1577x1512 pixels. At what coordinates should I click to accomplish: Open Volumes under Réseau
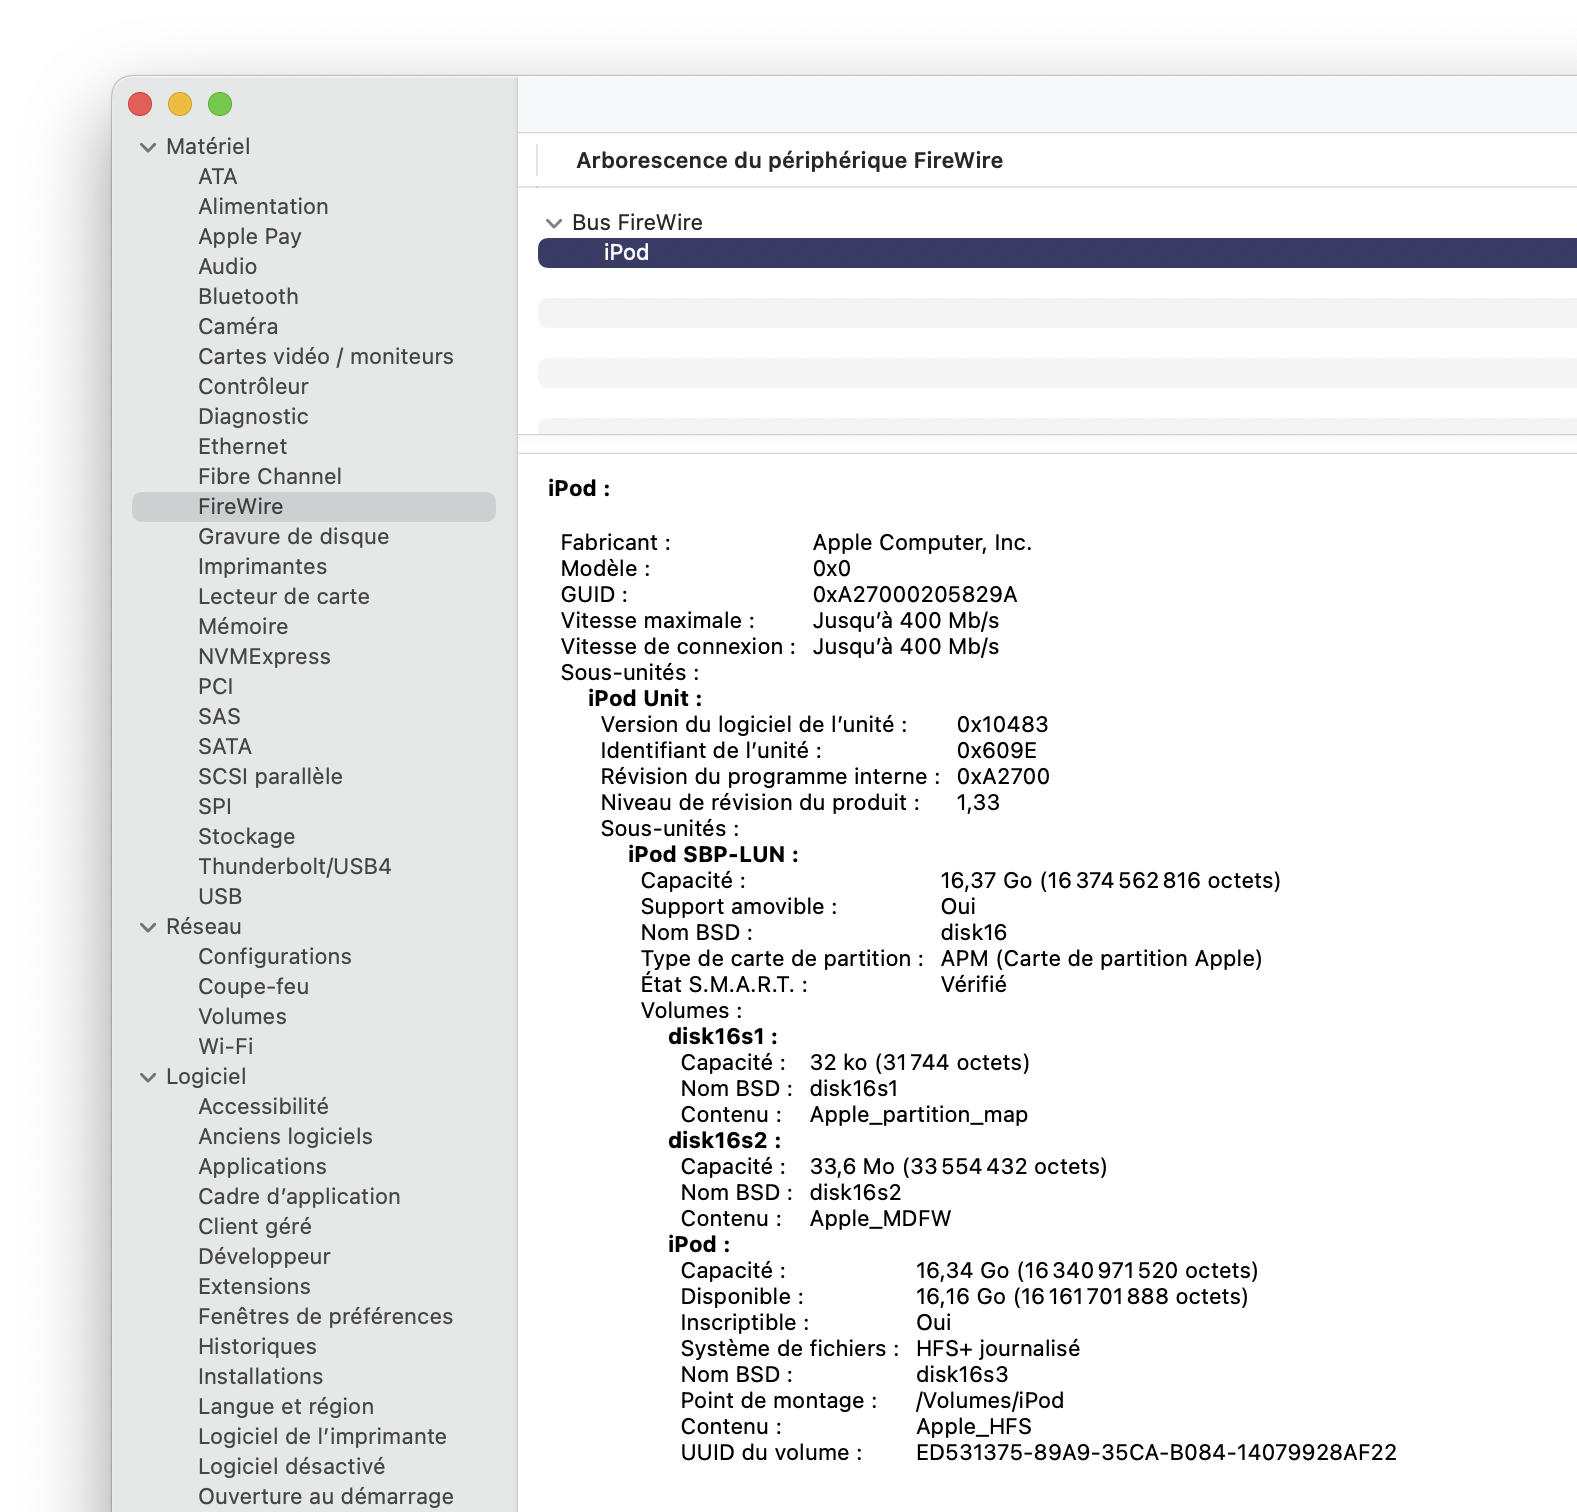click(242, 1017)
